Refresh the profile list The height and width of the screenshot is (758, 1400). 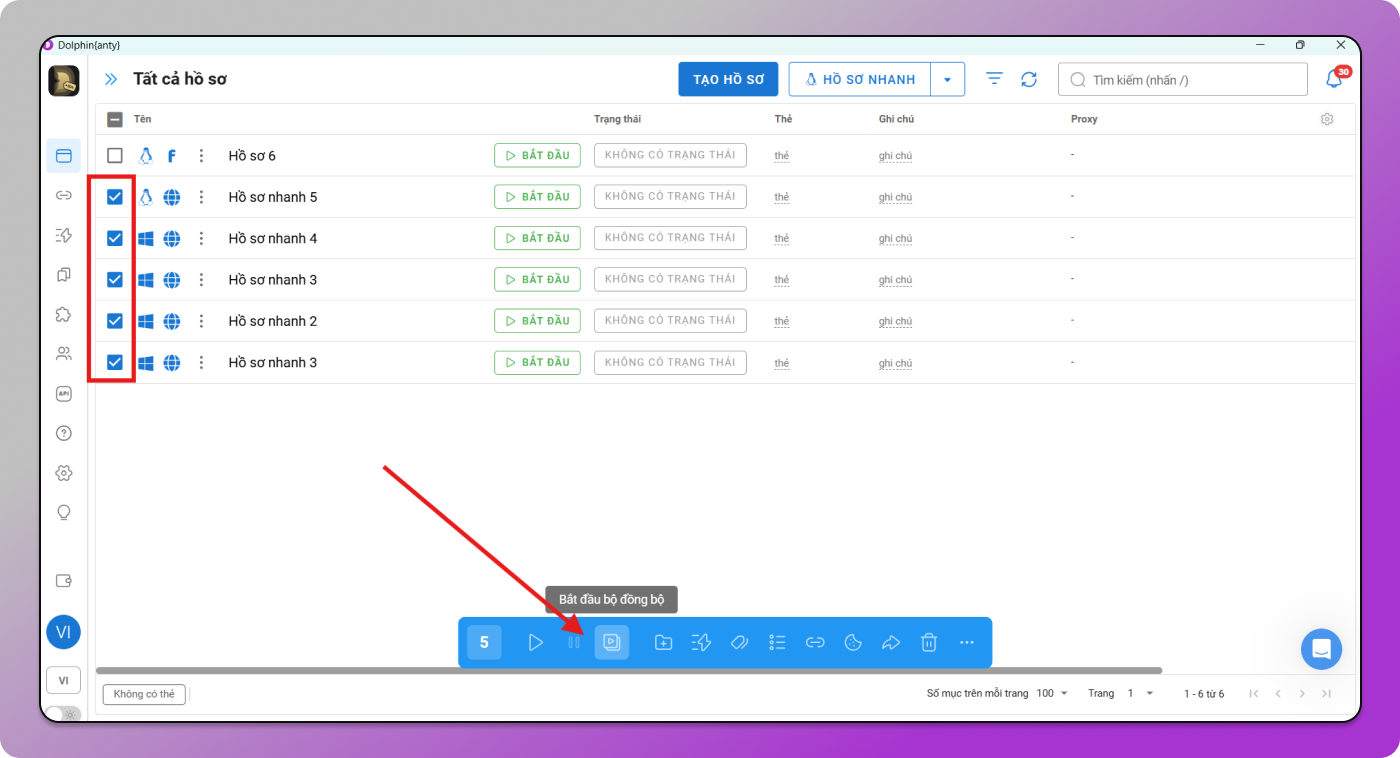1029,79
